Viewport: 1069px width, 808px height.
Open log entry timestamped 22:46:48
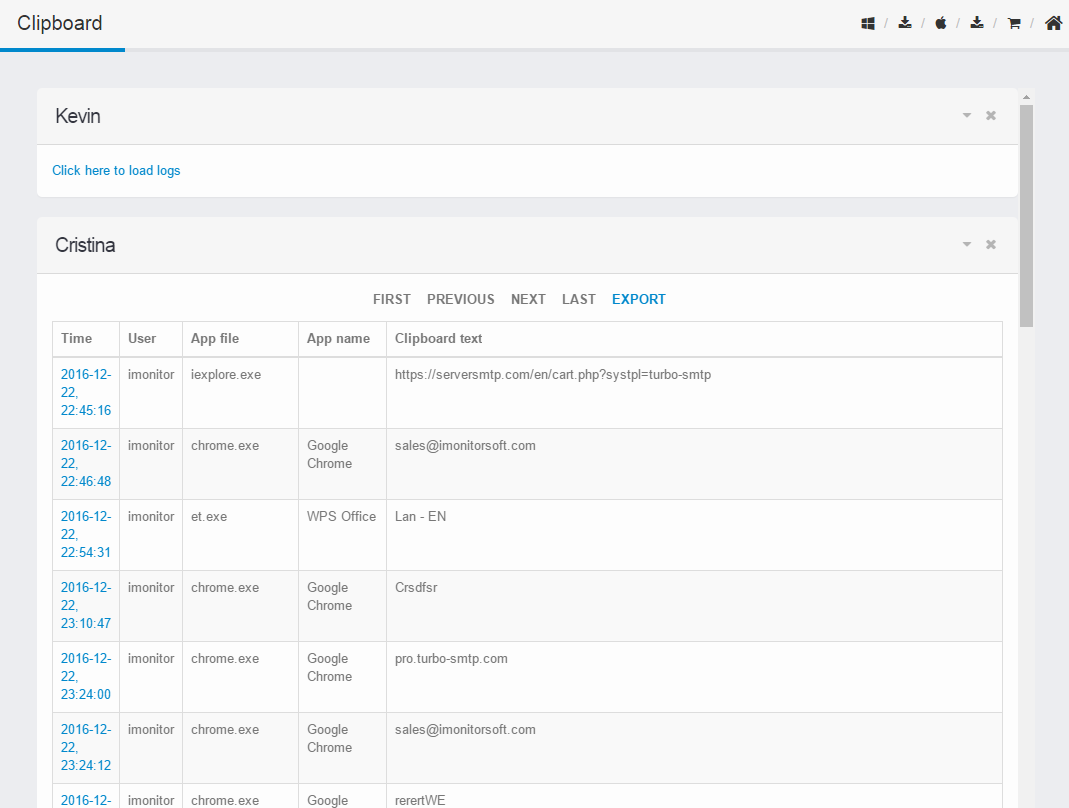[x=86, y=463]
